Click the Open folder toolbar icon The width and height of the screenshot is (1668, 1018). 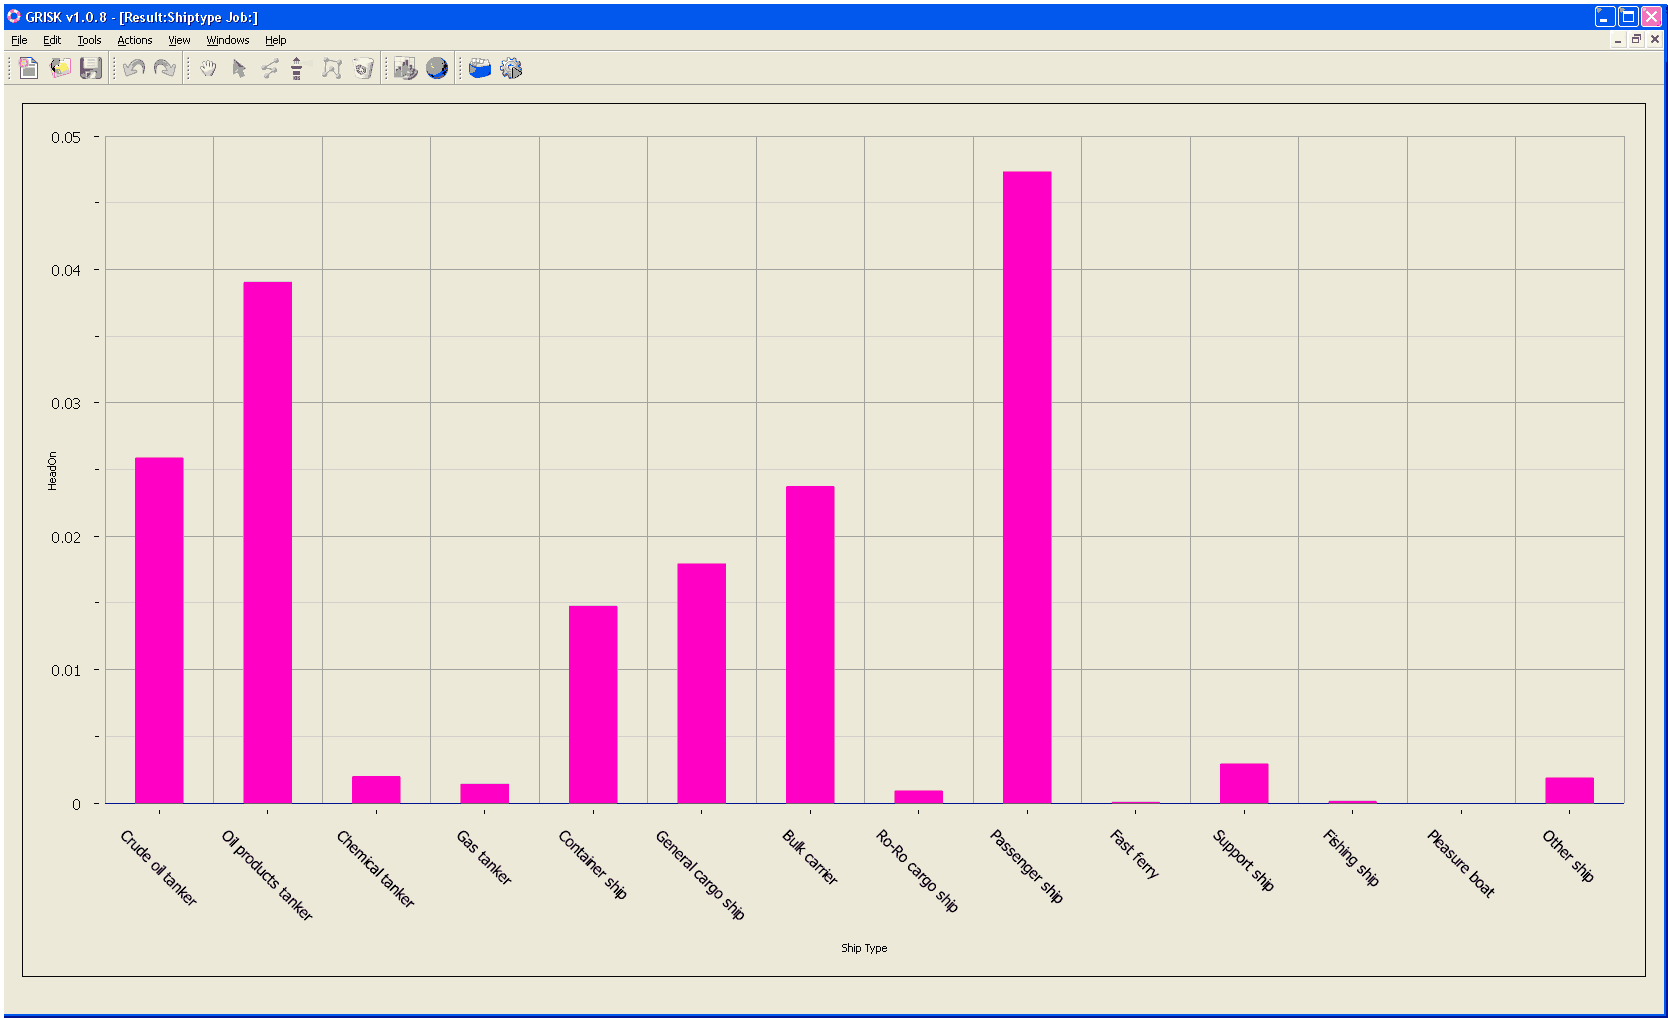pos(60,68)
